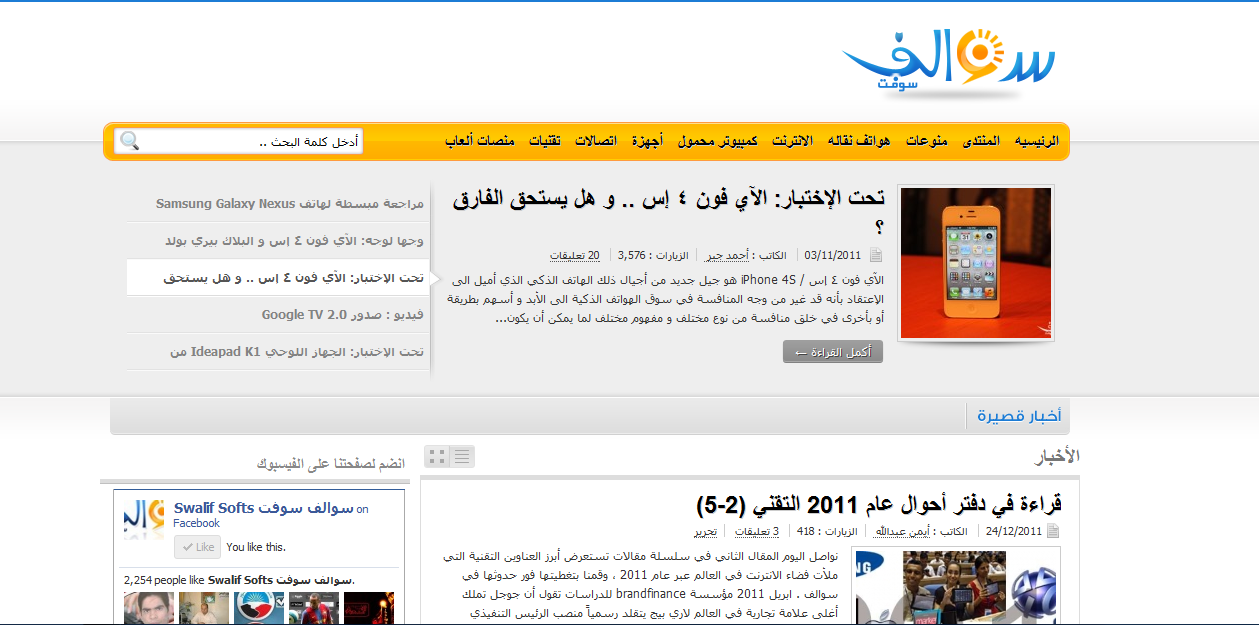Go to the منوعات section
This screenshot has height=625, width=1259.
coord(927,141)
